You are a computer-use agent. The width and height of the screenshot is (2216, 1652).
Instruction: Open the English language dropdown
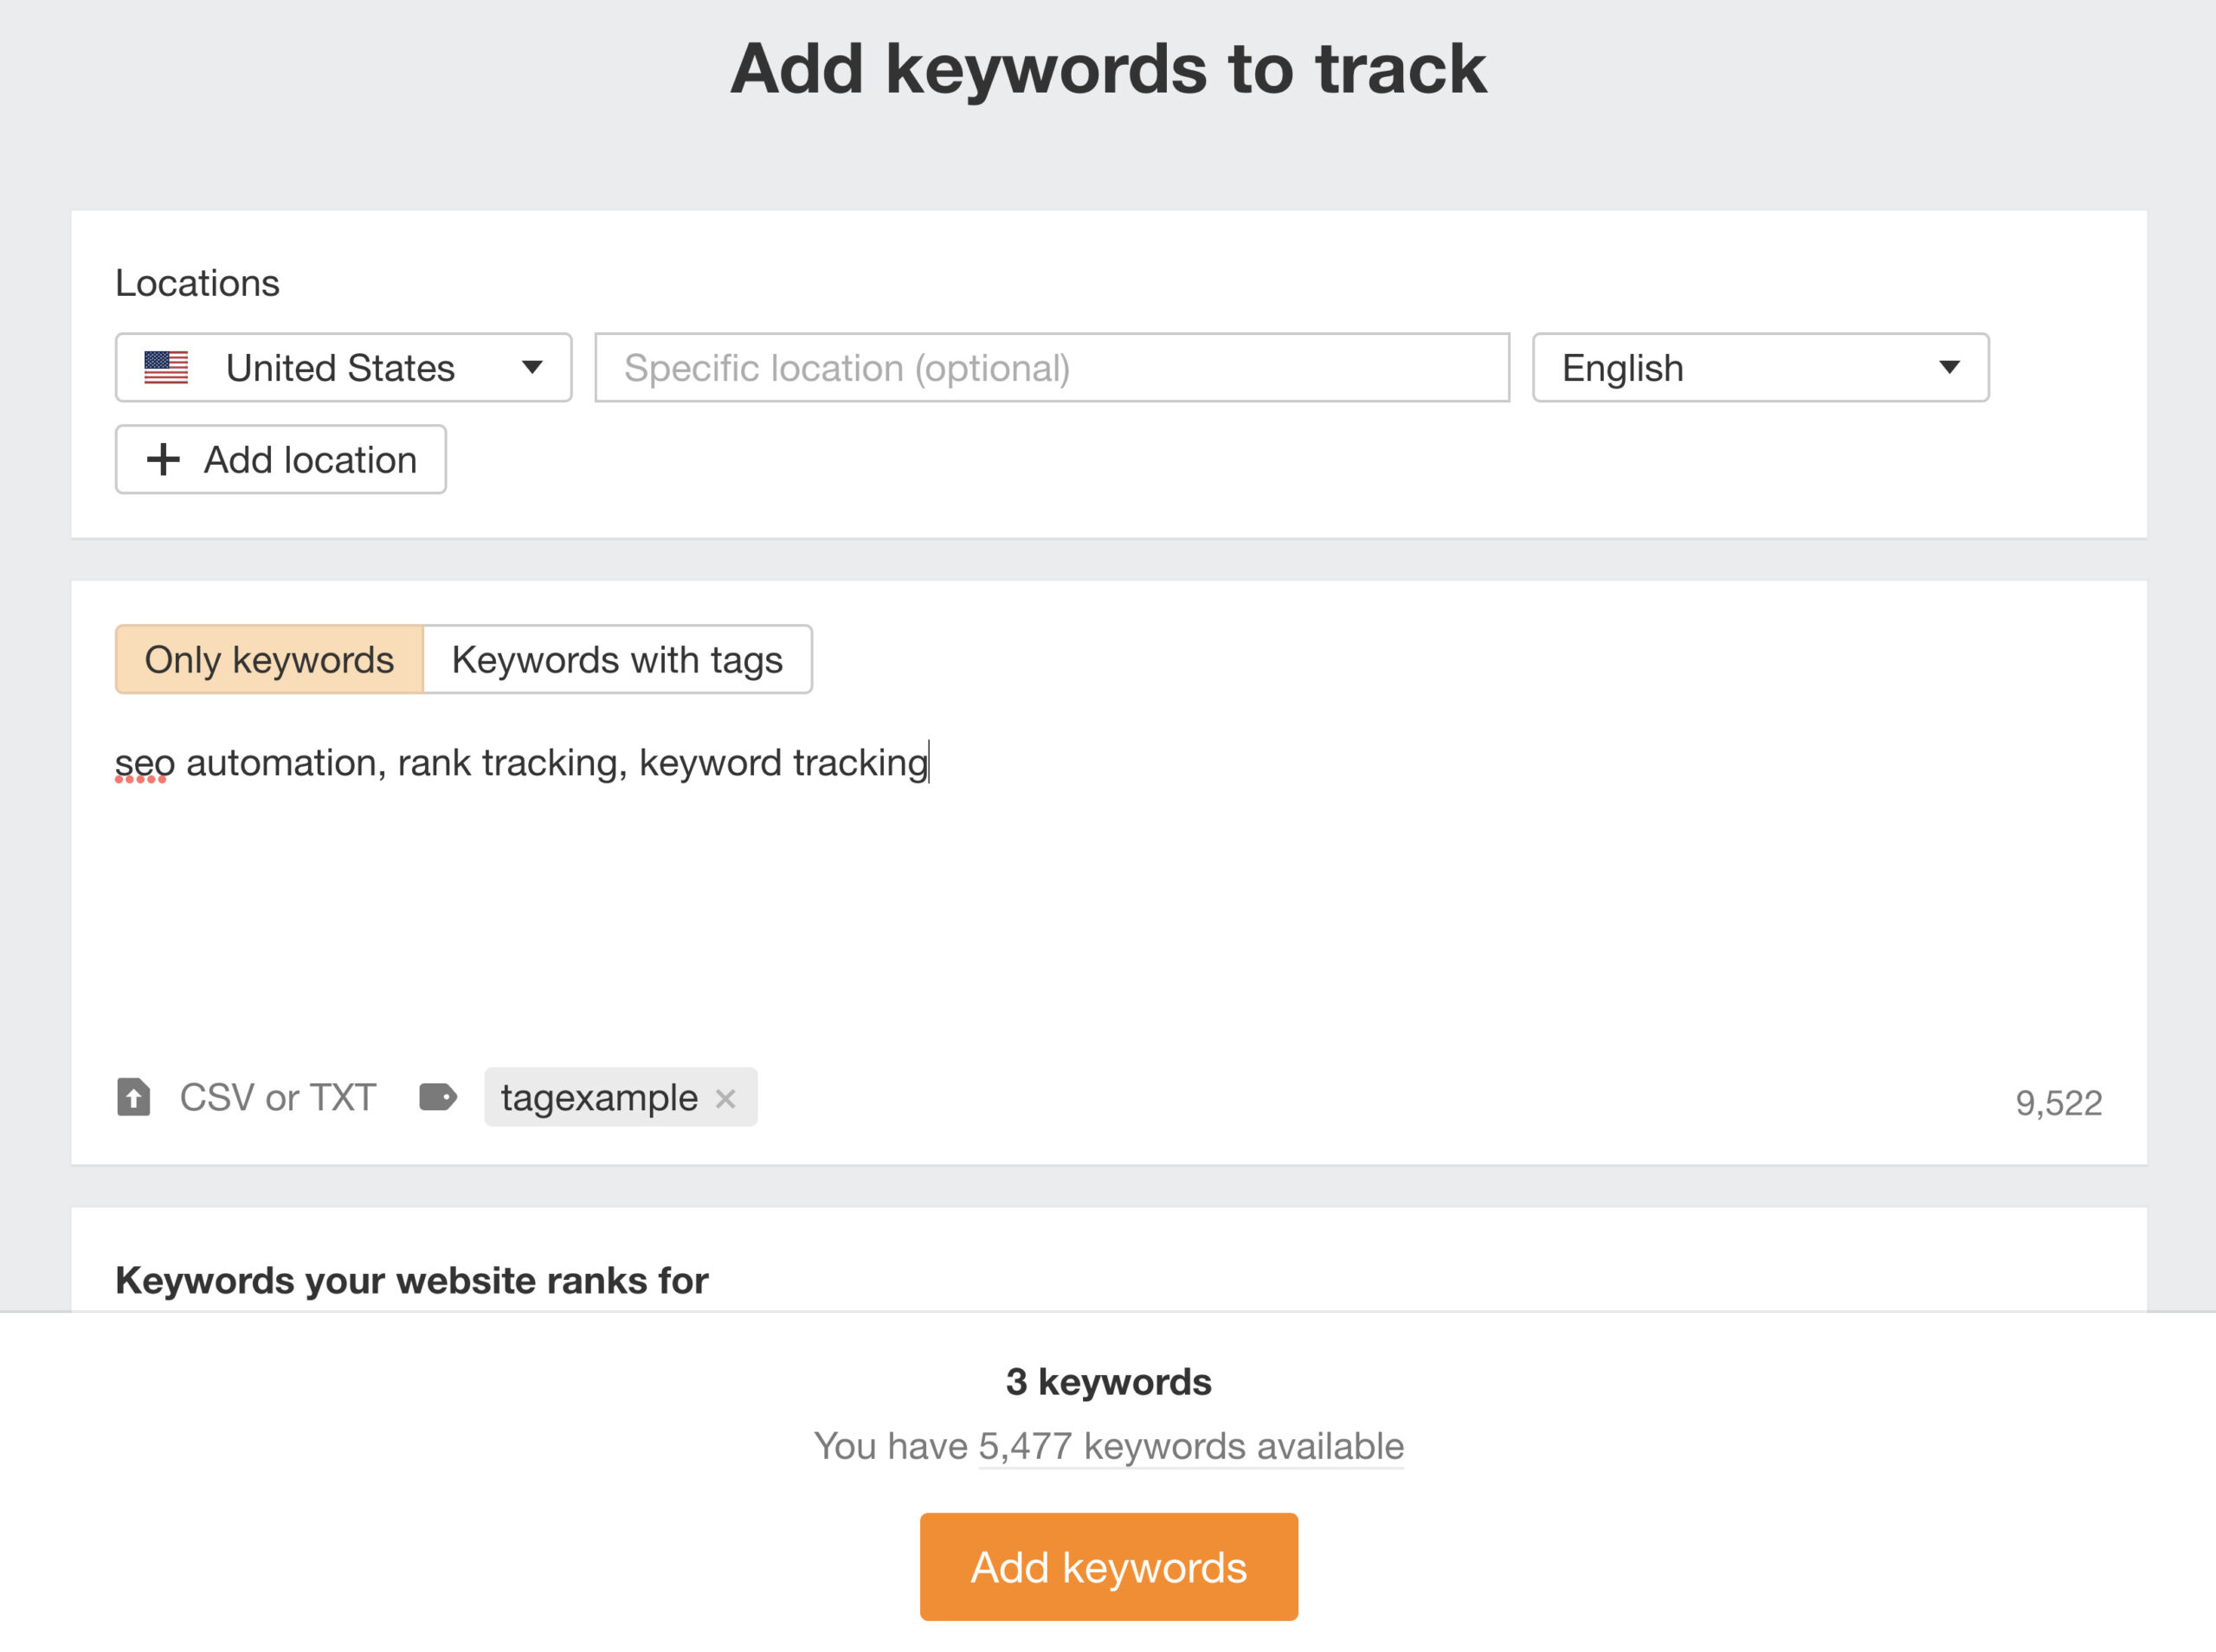pos(1758,367)
